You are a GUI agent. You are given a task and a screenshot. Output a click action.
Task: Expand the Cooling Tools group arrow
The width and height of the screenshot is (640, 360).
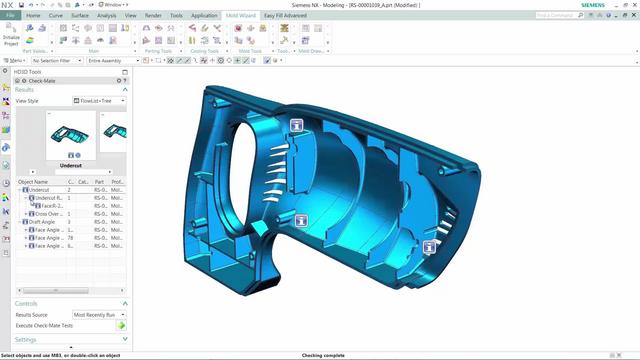(227, 51)
